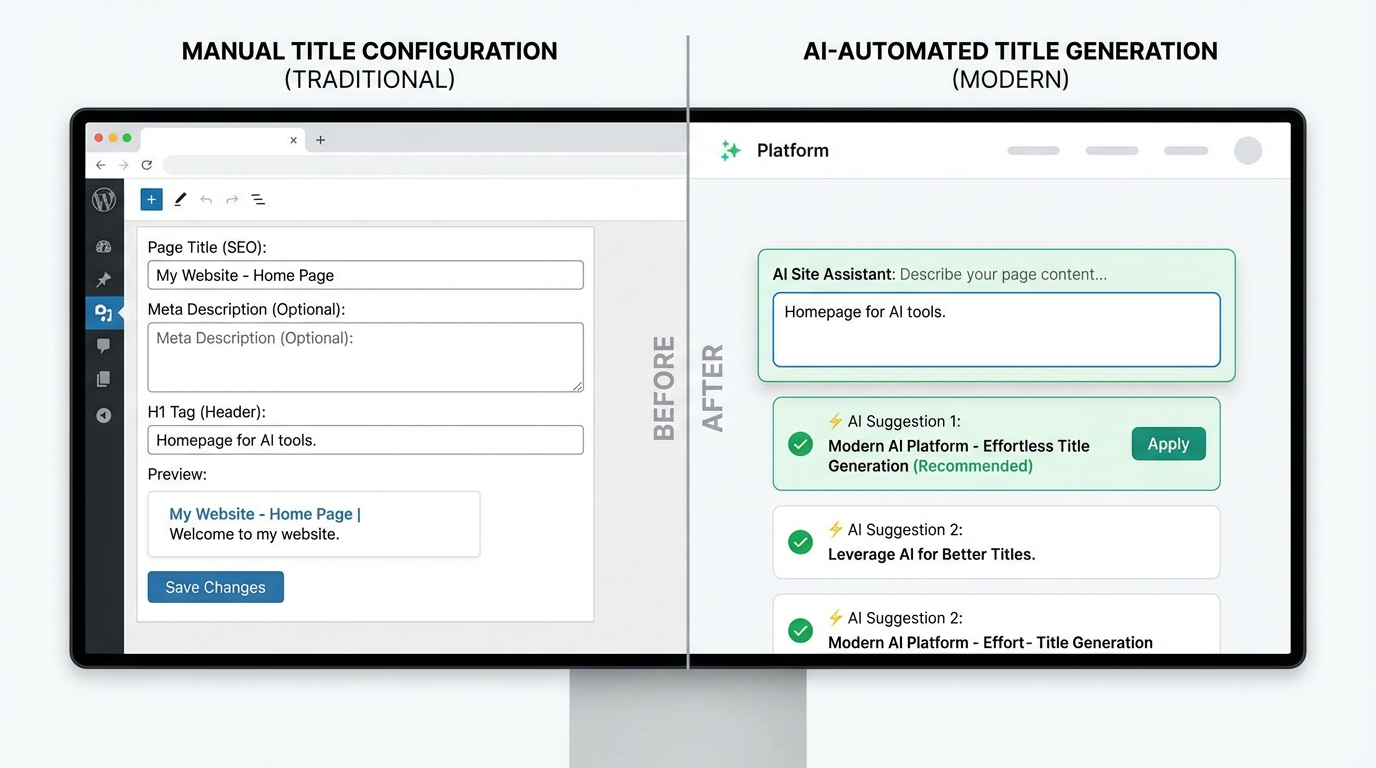Click the redo arrow in the editor toolbar
Image resolution: width=1376 pixels, height=768 pixels.
tap(230, 199)
